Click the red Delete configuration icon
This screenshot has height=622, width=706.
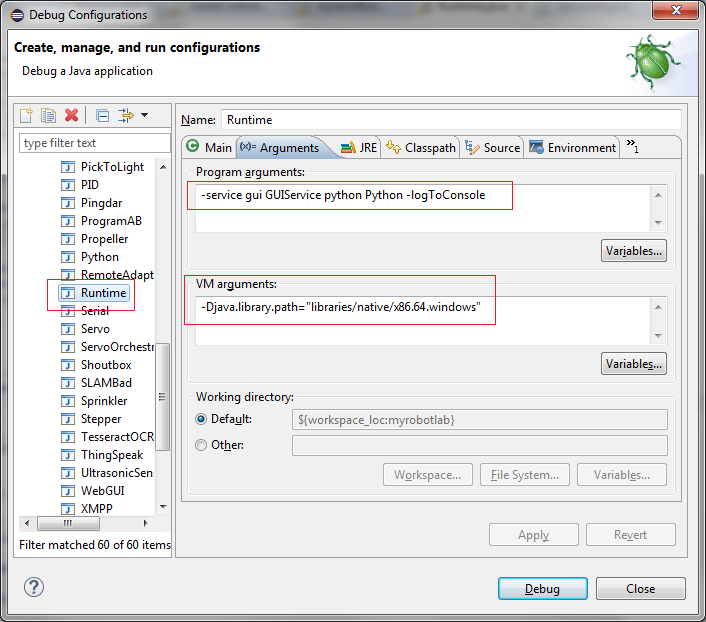(x=71, y=116)
